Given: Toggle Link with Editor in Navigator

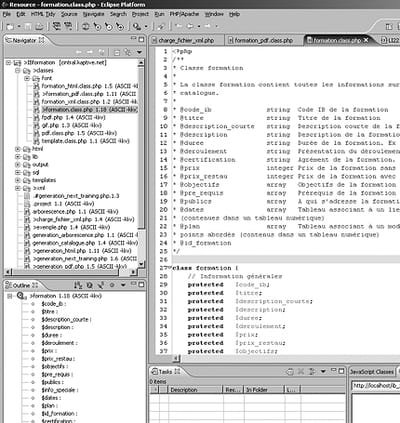Looking at the screenshot, I should pyautogui.click(x=128, y=52).
